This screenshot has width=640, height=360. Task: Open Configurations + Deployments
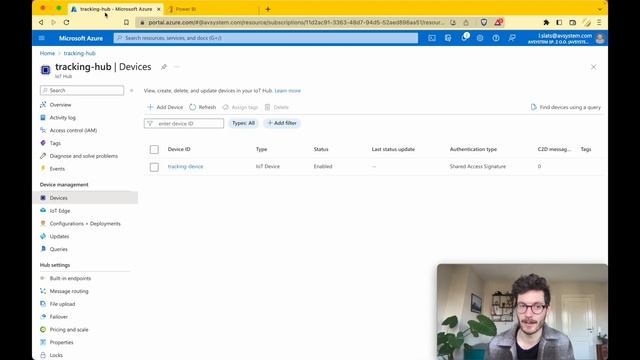pyautogui.click(x=85, y=224)
